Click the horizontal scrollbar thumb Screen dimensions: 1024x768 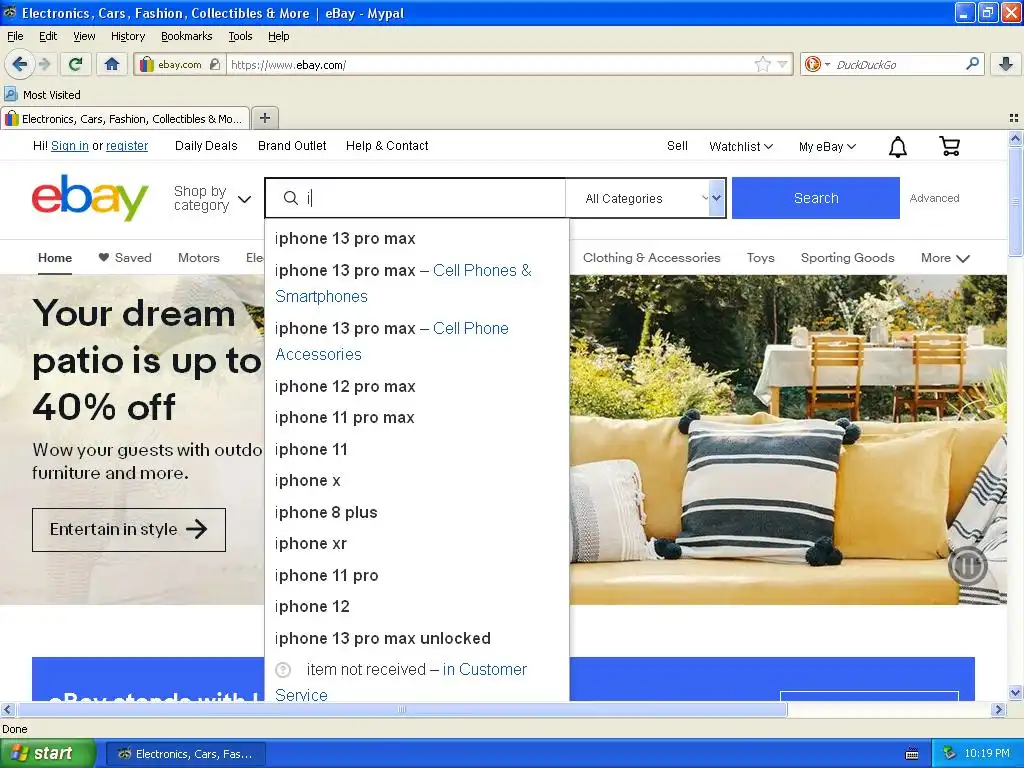(x=402, y=709)
